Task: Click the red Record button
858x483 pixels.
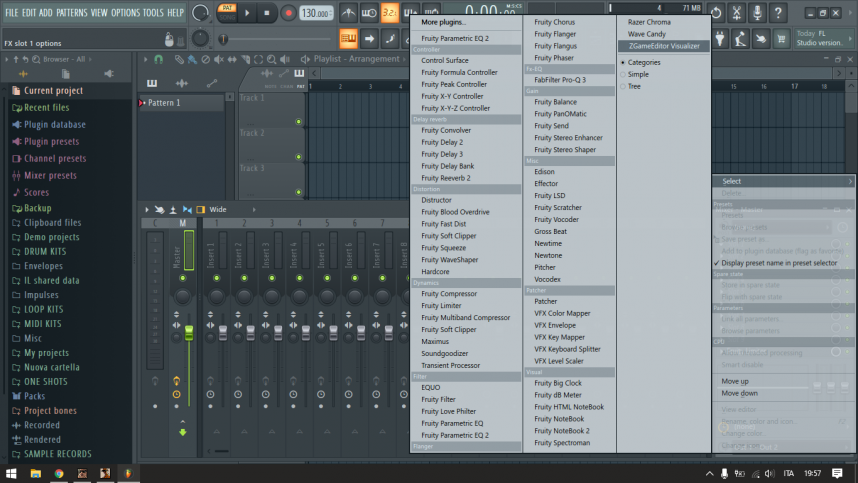Action: pyautogui.click(x=288, y=13)
